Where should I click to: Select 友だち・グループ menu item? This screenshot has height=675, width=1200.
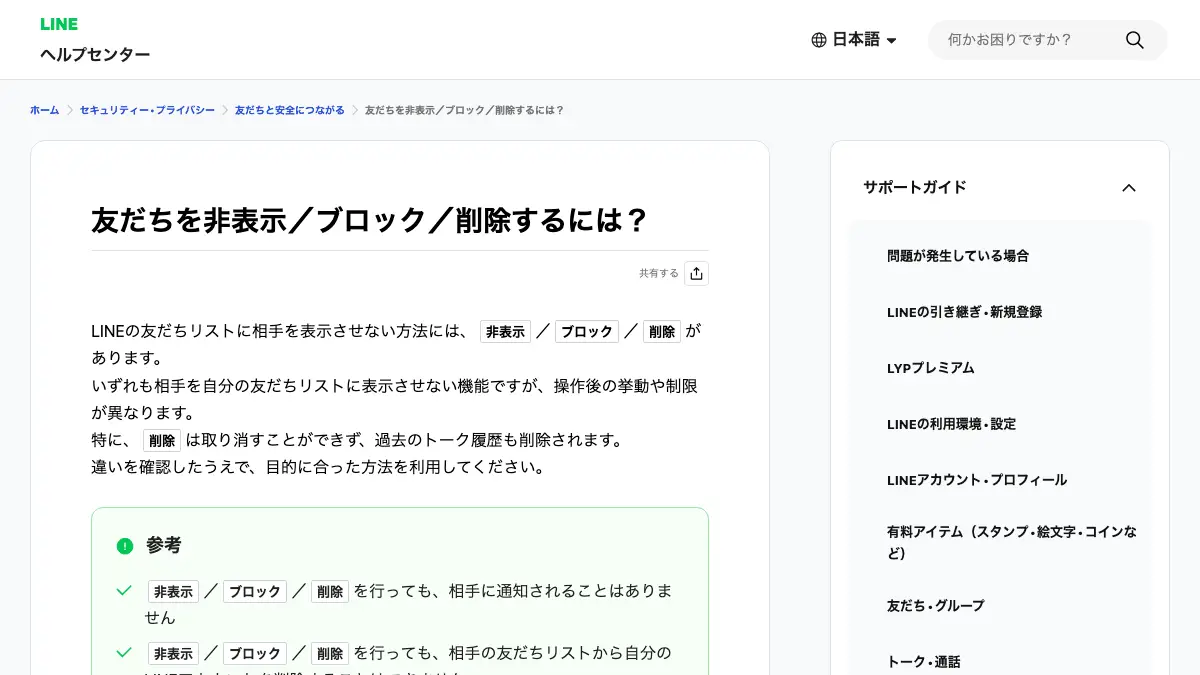coord(936,606)
